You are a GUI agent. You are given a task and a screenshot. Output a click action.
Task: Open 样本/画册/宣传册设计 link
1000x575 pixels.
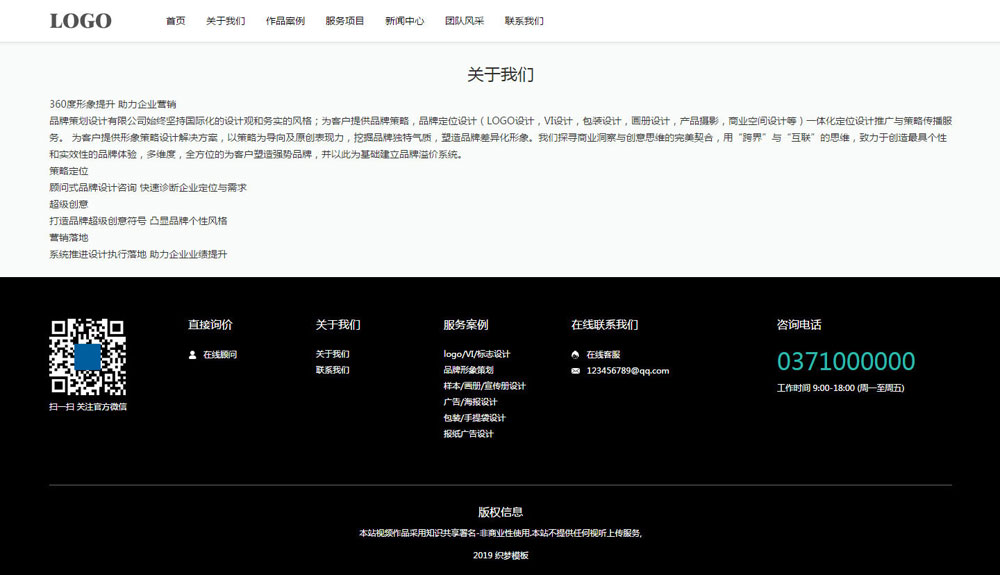point(485,386)
